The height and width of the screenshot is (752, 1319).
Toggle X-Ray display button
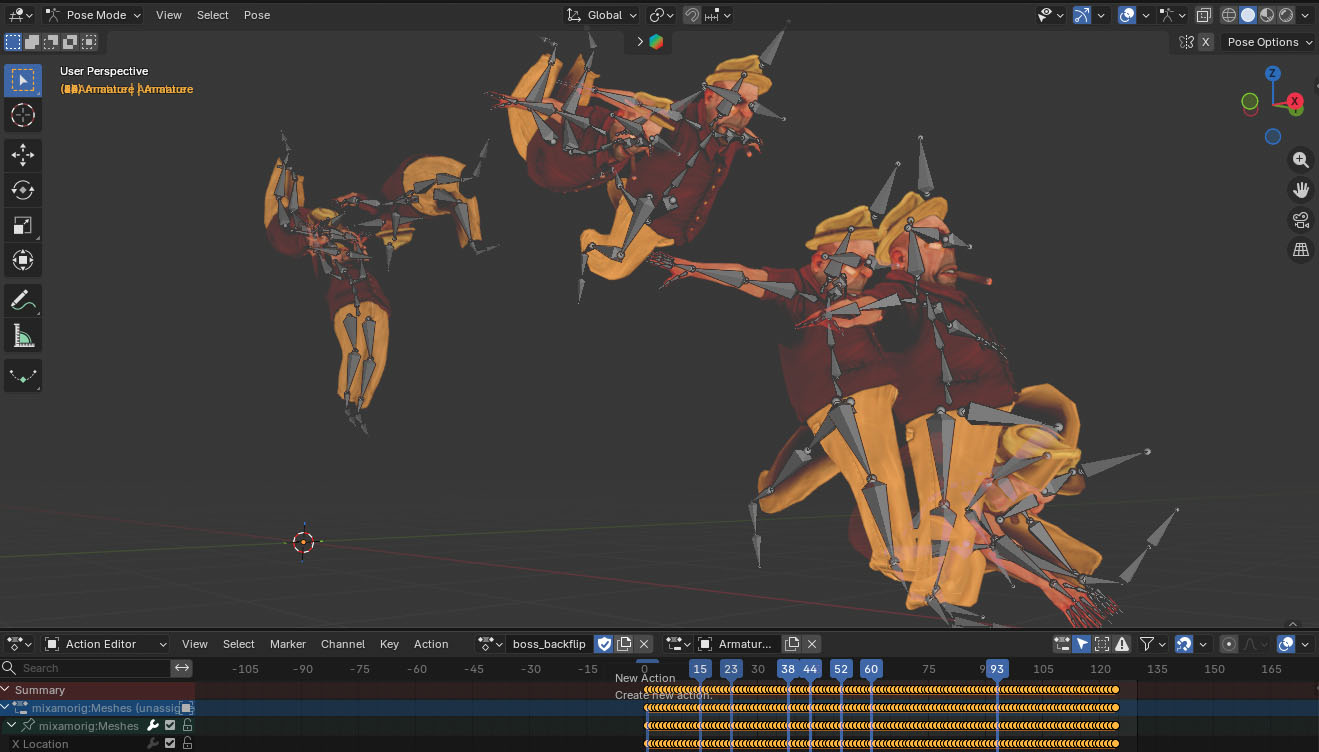point(1204,15)
